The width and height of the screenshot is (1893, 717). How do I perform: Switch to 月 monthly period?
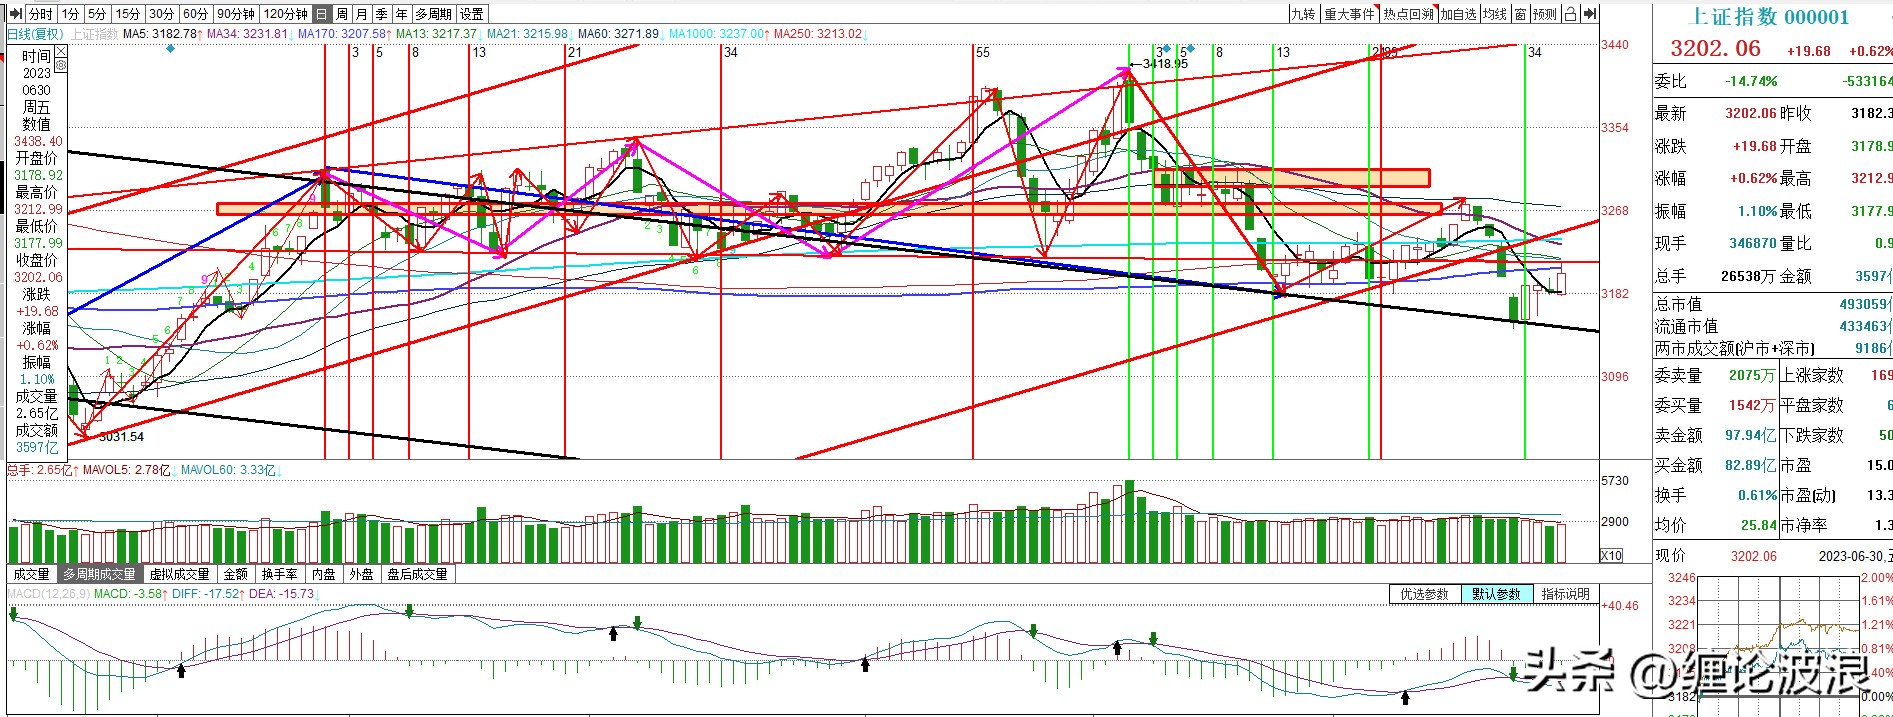pos(362,14)
